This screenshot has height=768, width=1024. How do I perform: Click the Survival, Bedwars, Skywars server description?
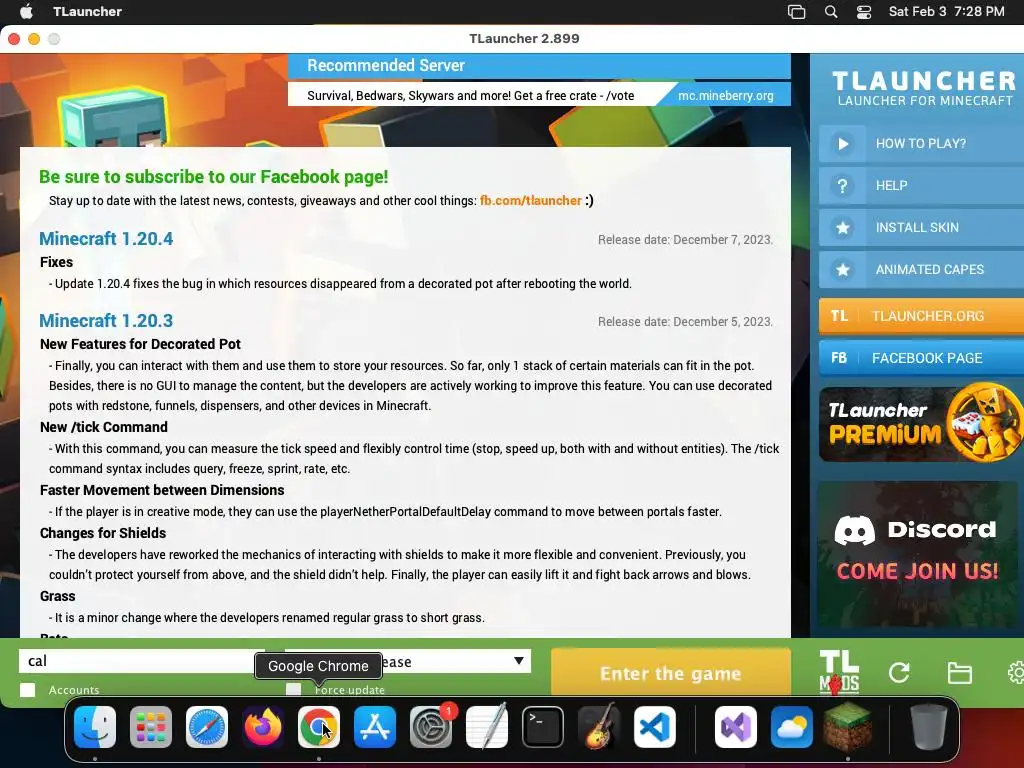click(x=471, y=95)
